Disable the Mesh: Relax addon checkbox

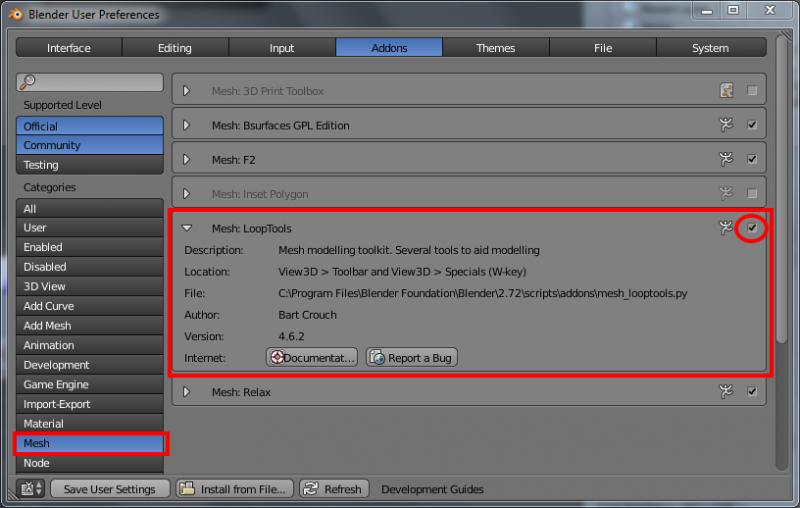coord(752,391)
